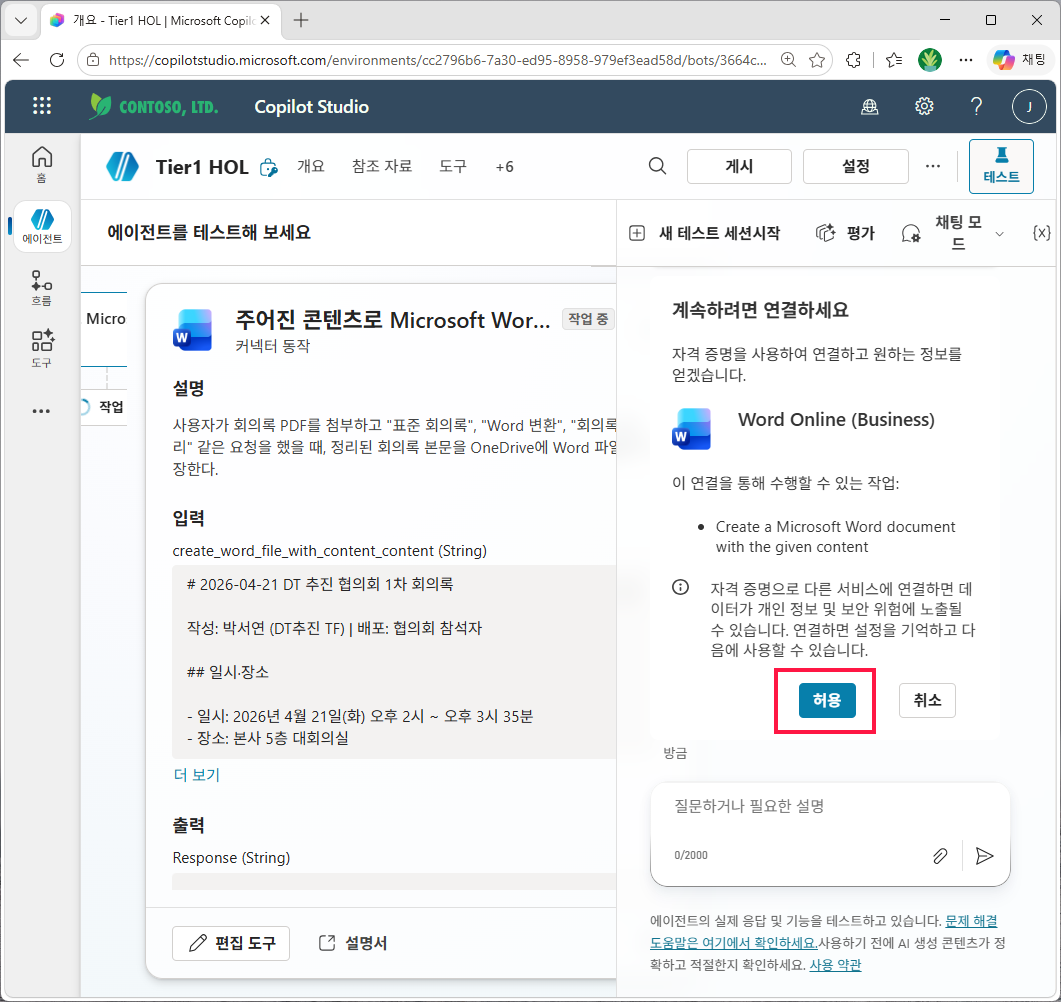Open Tools (도구) in the left sidebar

coord(42,349)
